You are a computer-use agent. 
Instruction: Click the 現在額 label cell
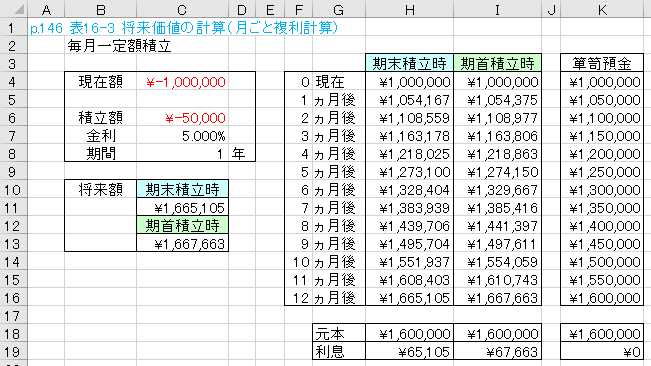click(100, 82)
